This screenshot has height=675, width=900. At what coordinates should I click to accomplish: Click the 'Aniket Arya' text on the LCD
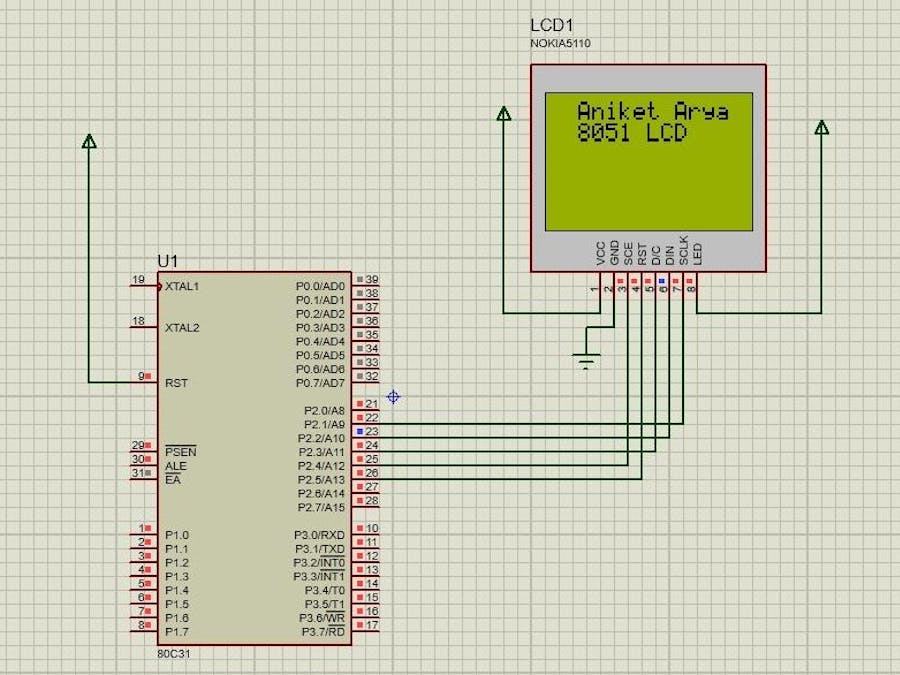(653, 111)
